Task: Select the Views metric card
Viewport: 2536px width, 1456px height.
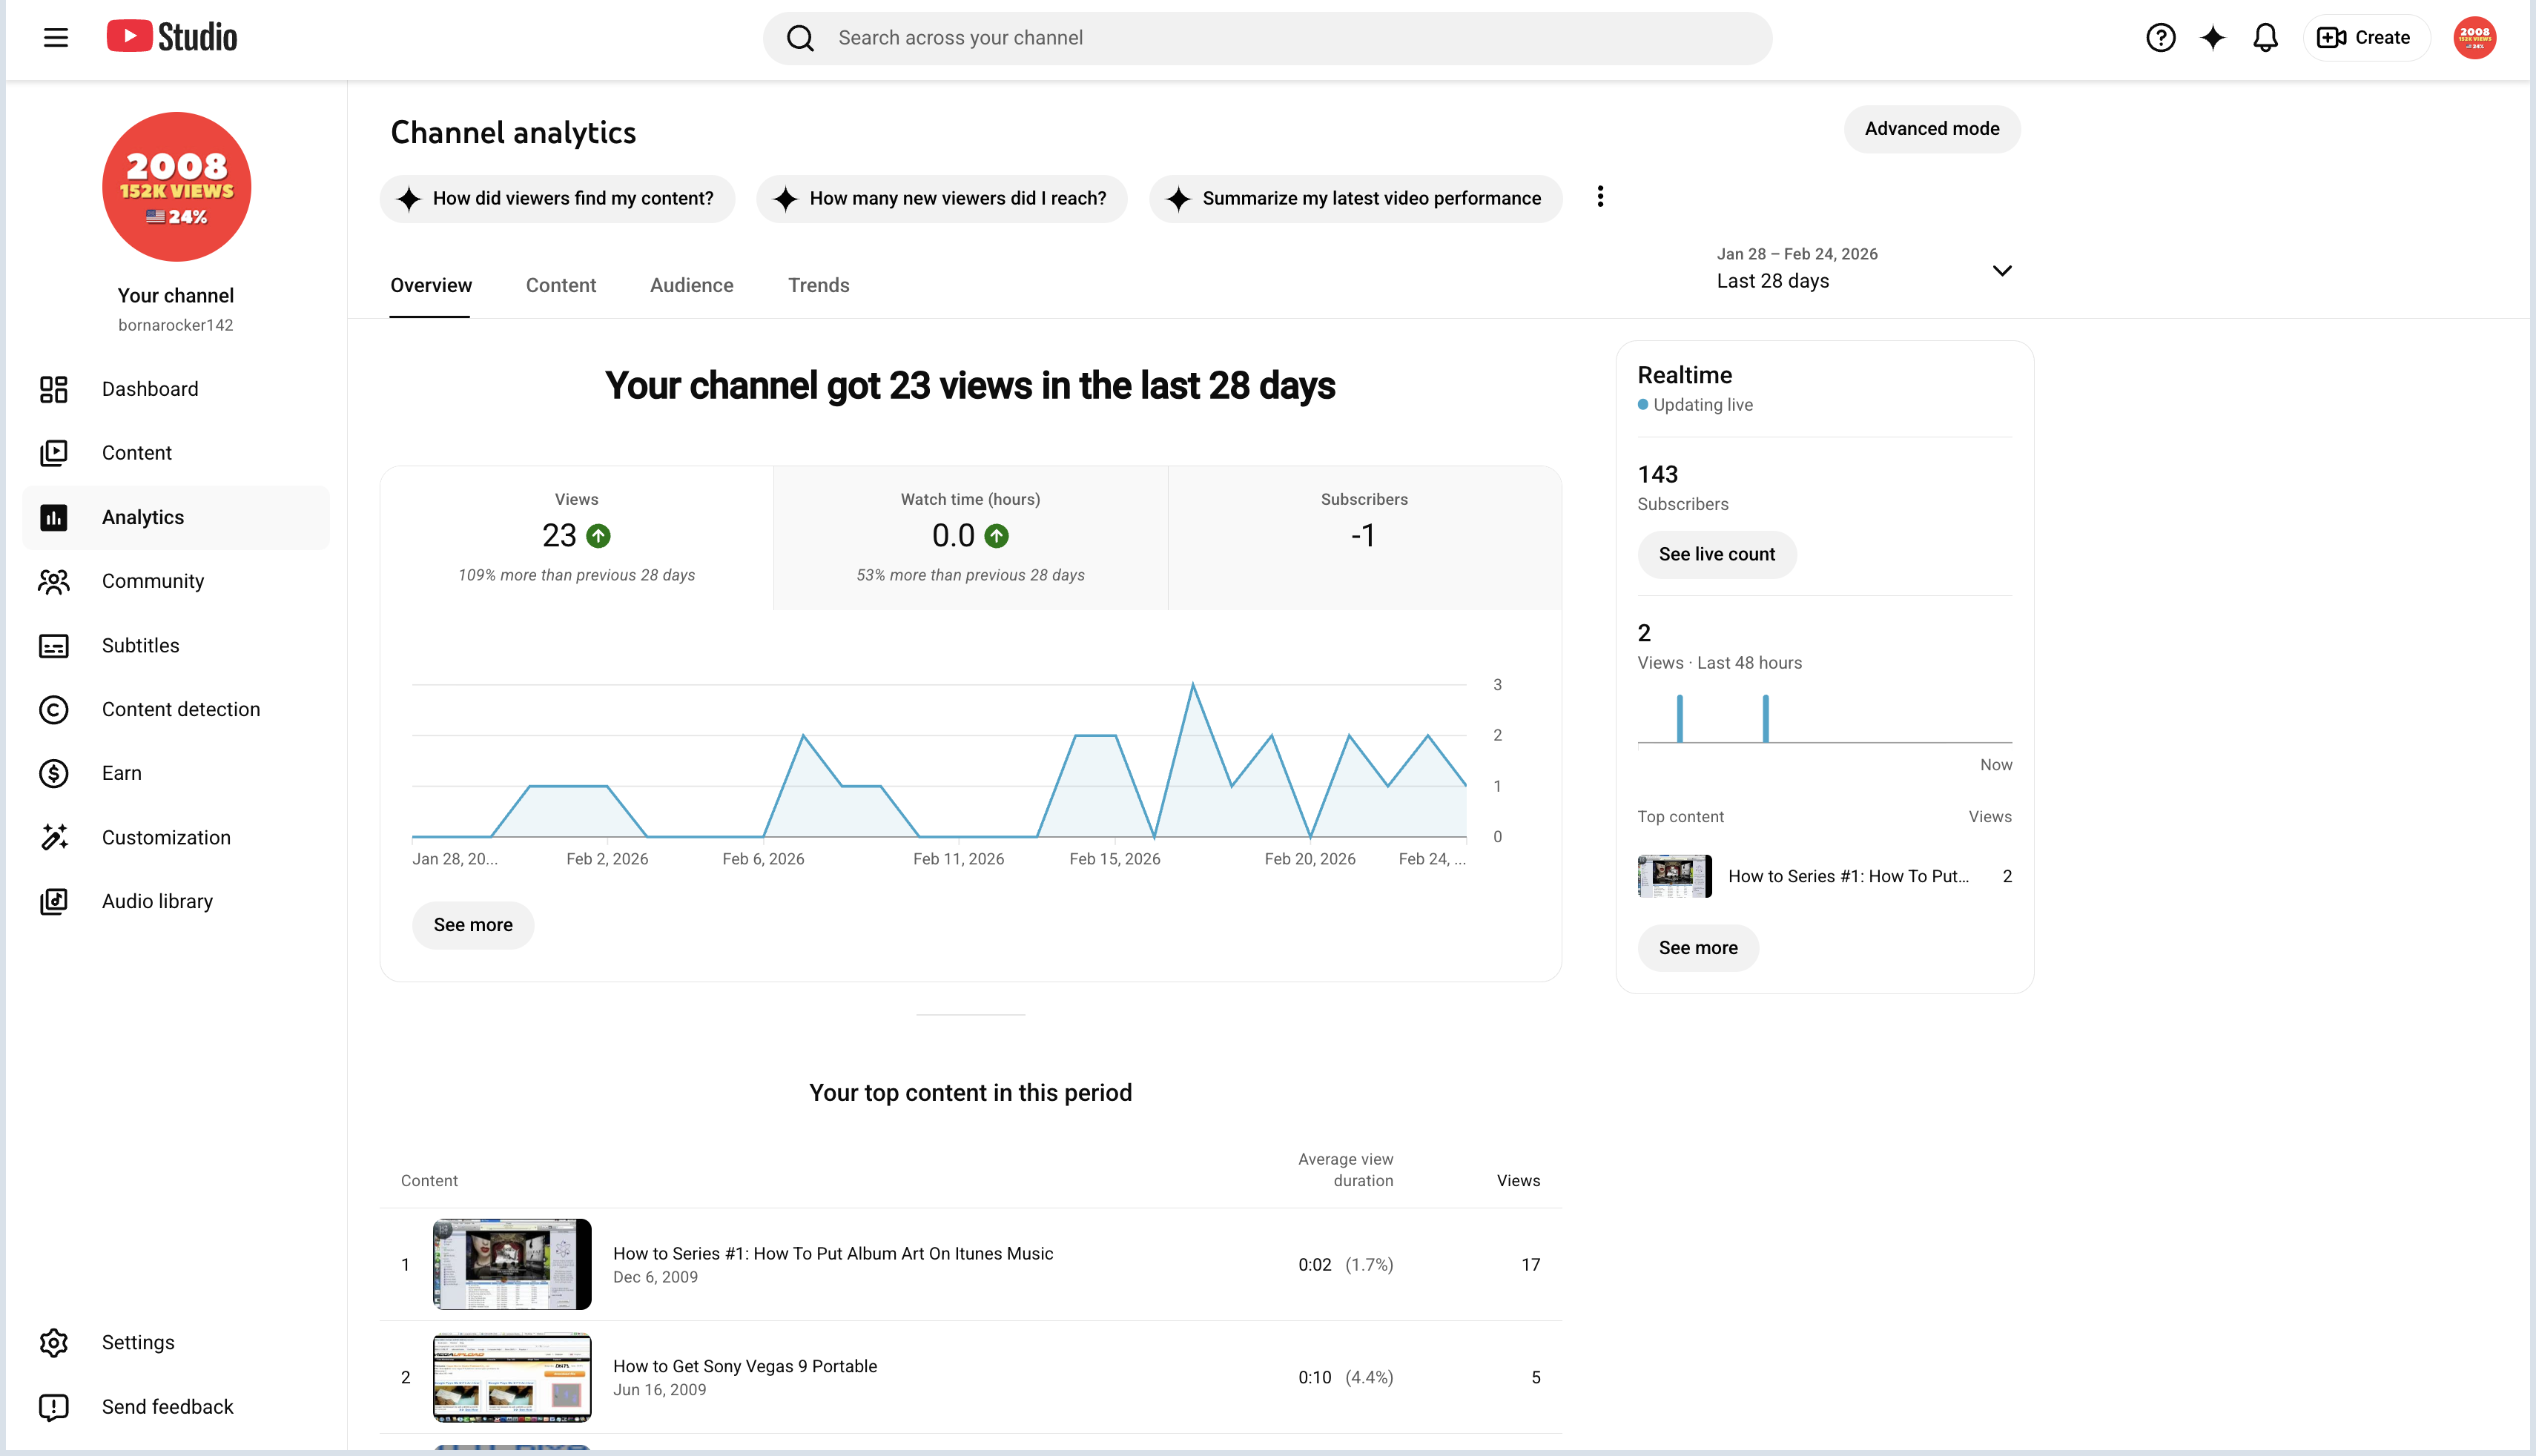Action: (x=577, y=537)
